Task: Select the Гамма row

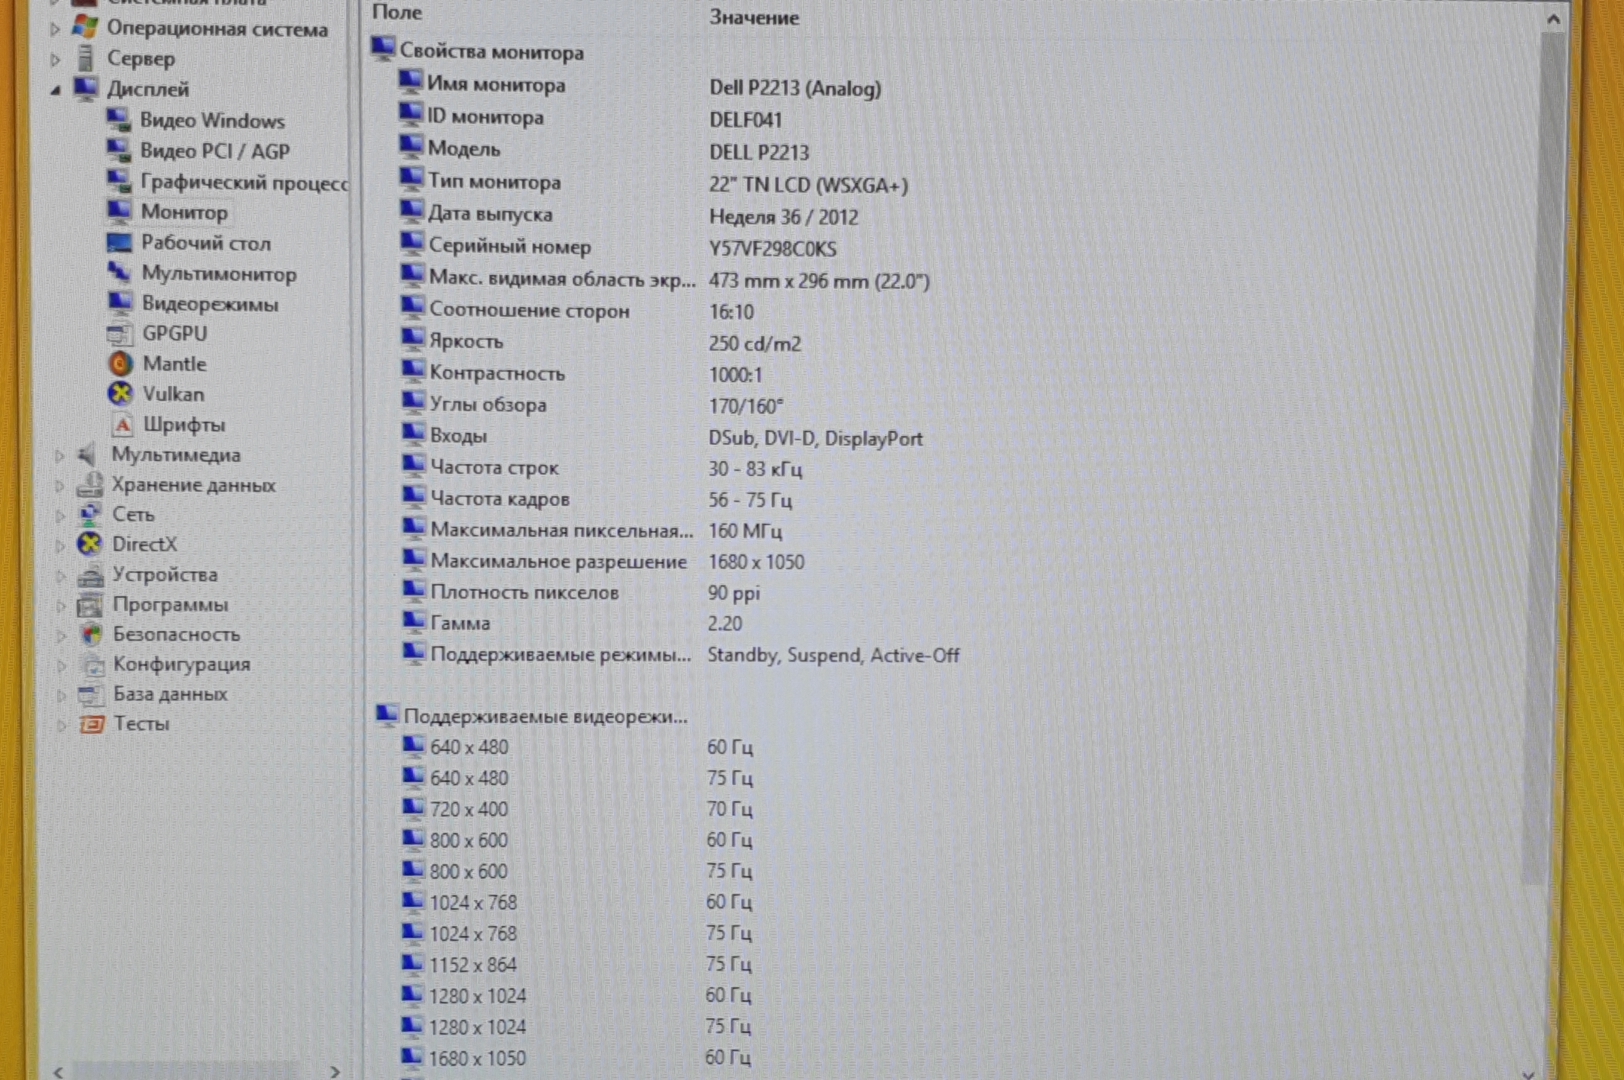Action: (x=573, y=623)
